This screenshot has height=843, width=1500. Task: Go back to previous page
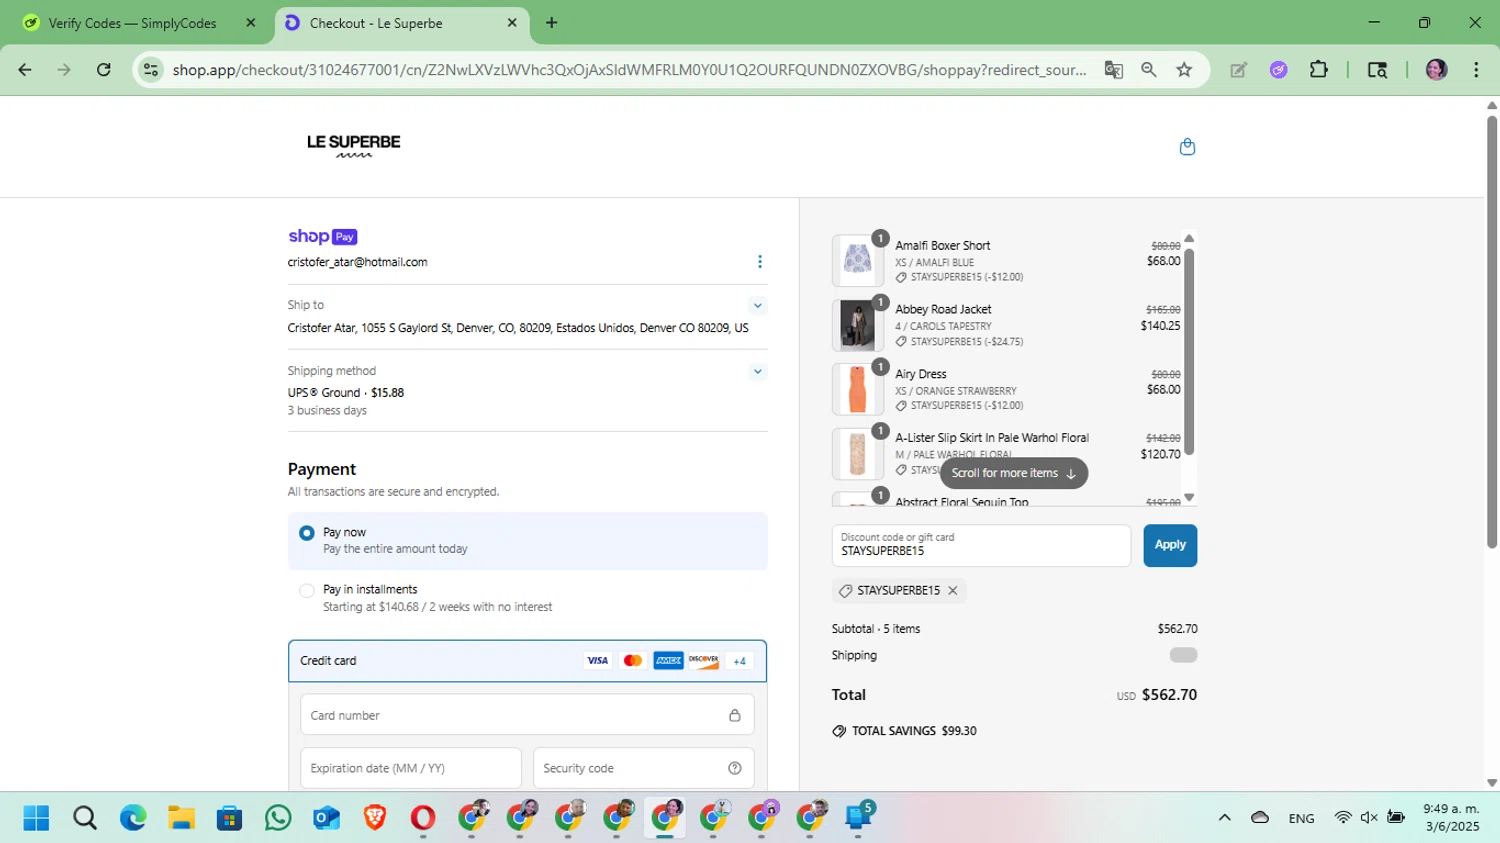point(25,70)
